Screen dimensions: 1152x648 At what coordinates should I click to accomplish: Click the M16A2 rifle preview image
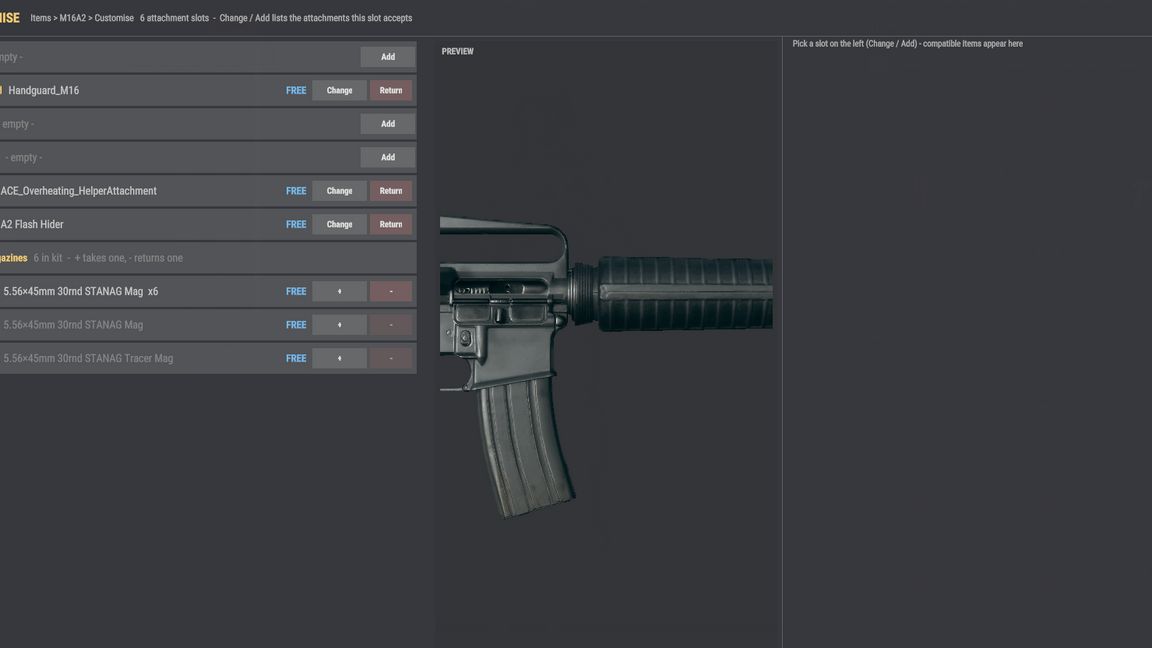pyautogui.click(x=606, y=366)
